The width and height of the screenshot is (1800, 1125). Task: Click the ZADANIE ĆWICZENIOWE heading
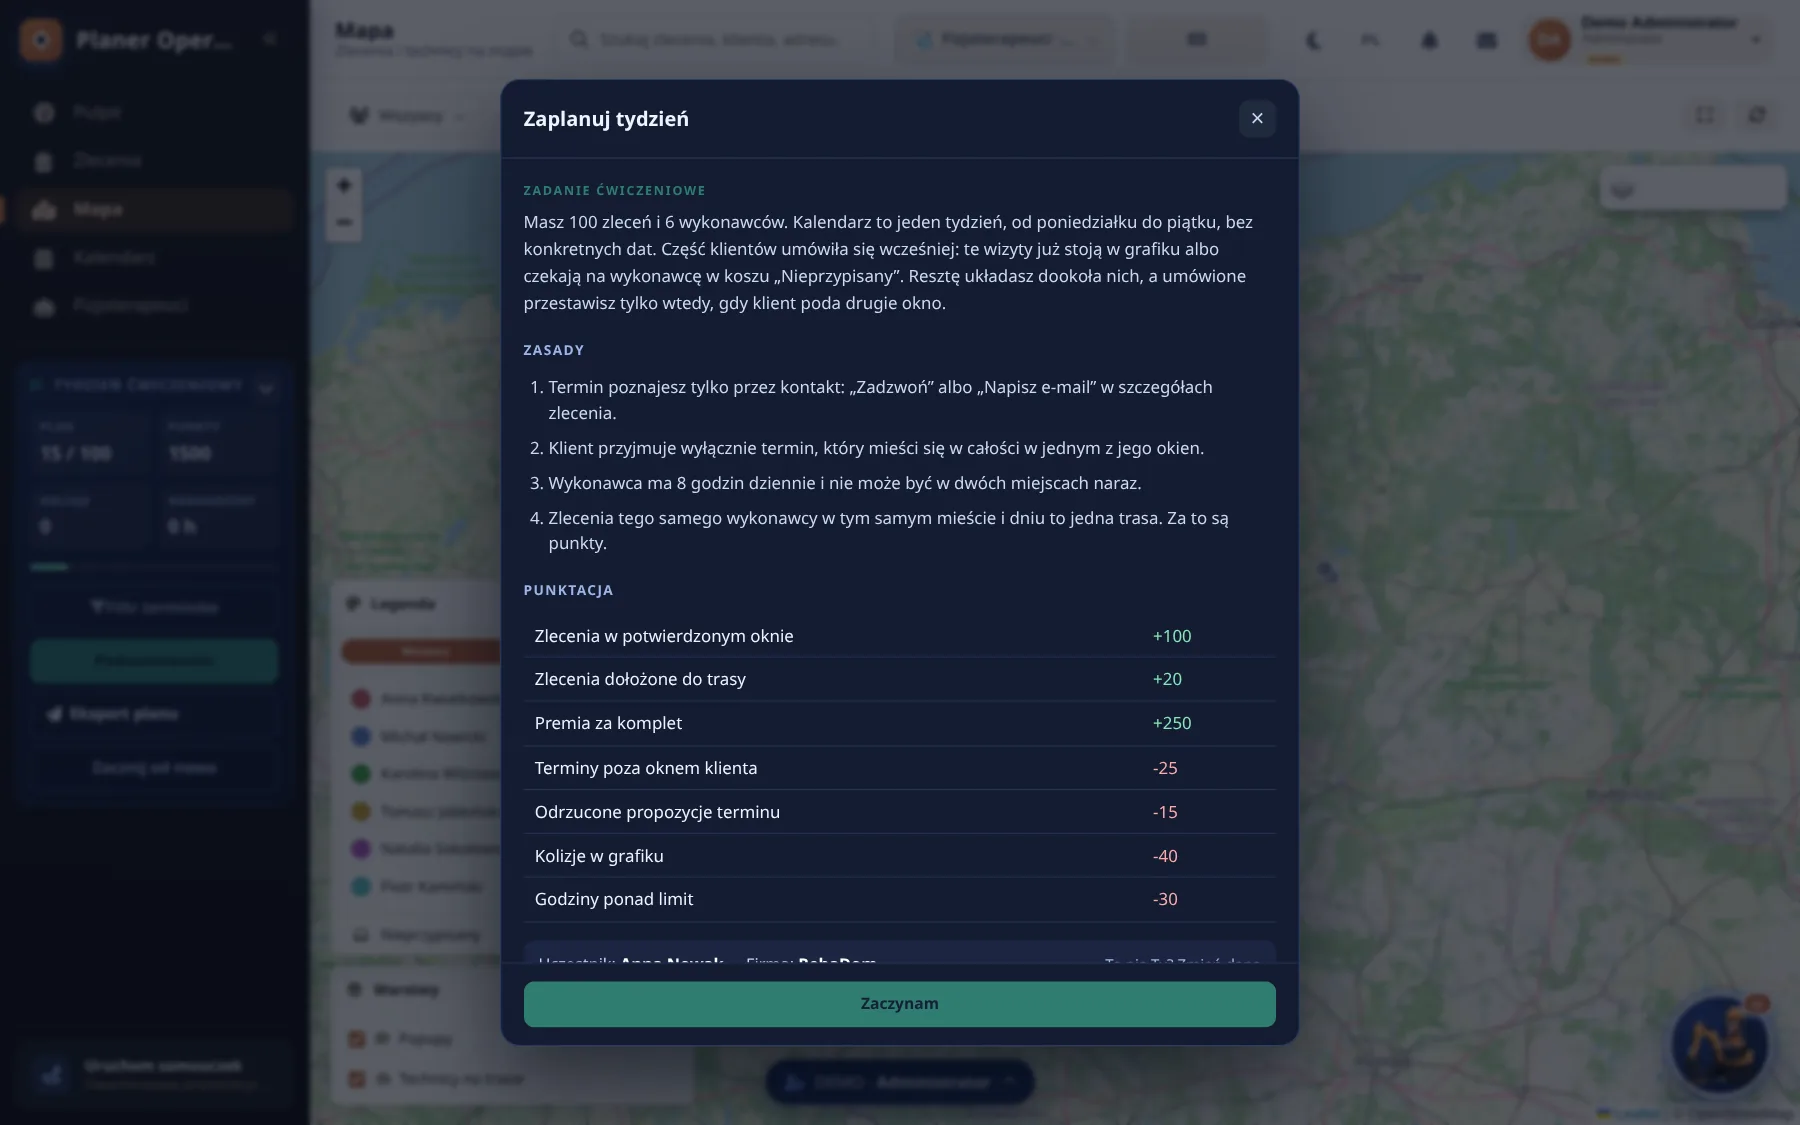(x=615, y=190)
